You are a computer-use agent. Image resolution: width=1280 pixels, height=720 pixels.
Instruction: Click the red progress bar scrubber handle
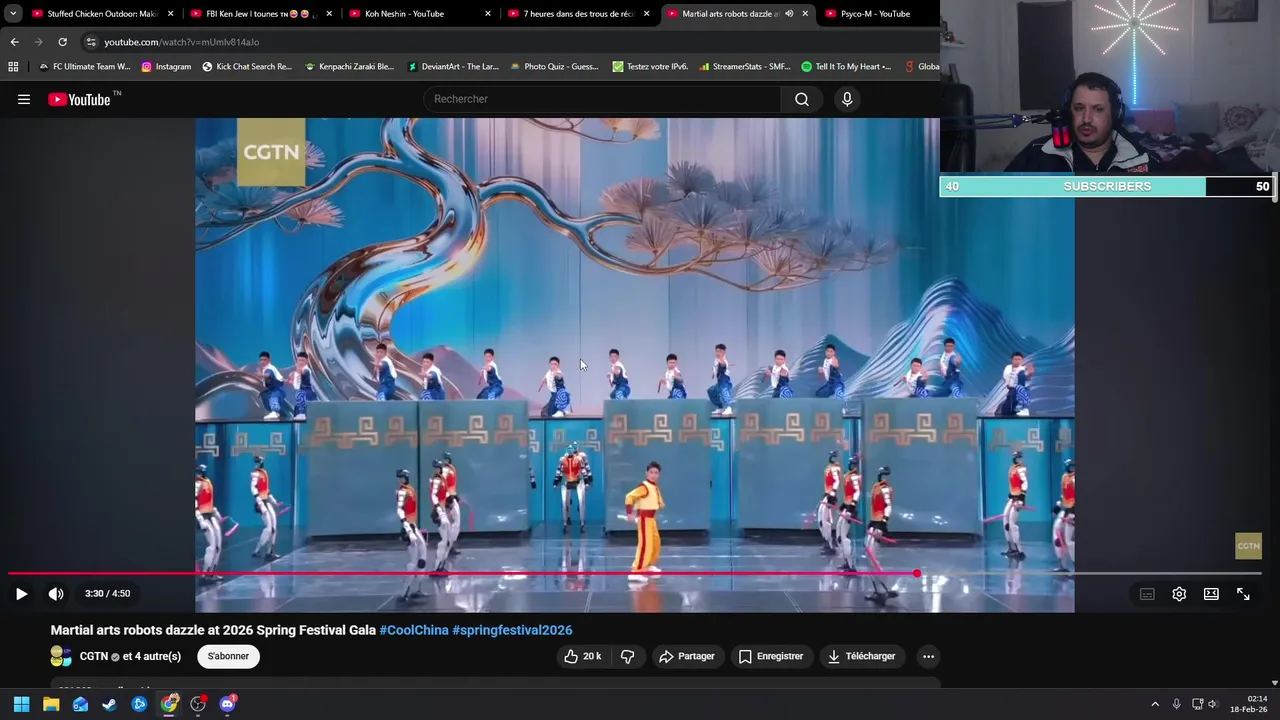point(917,574)
